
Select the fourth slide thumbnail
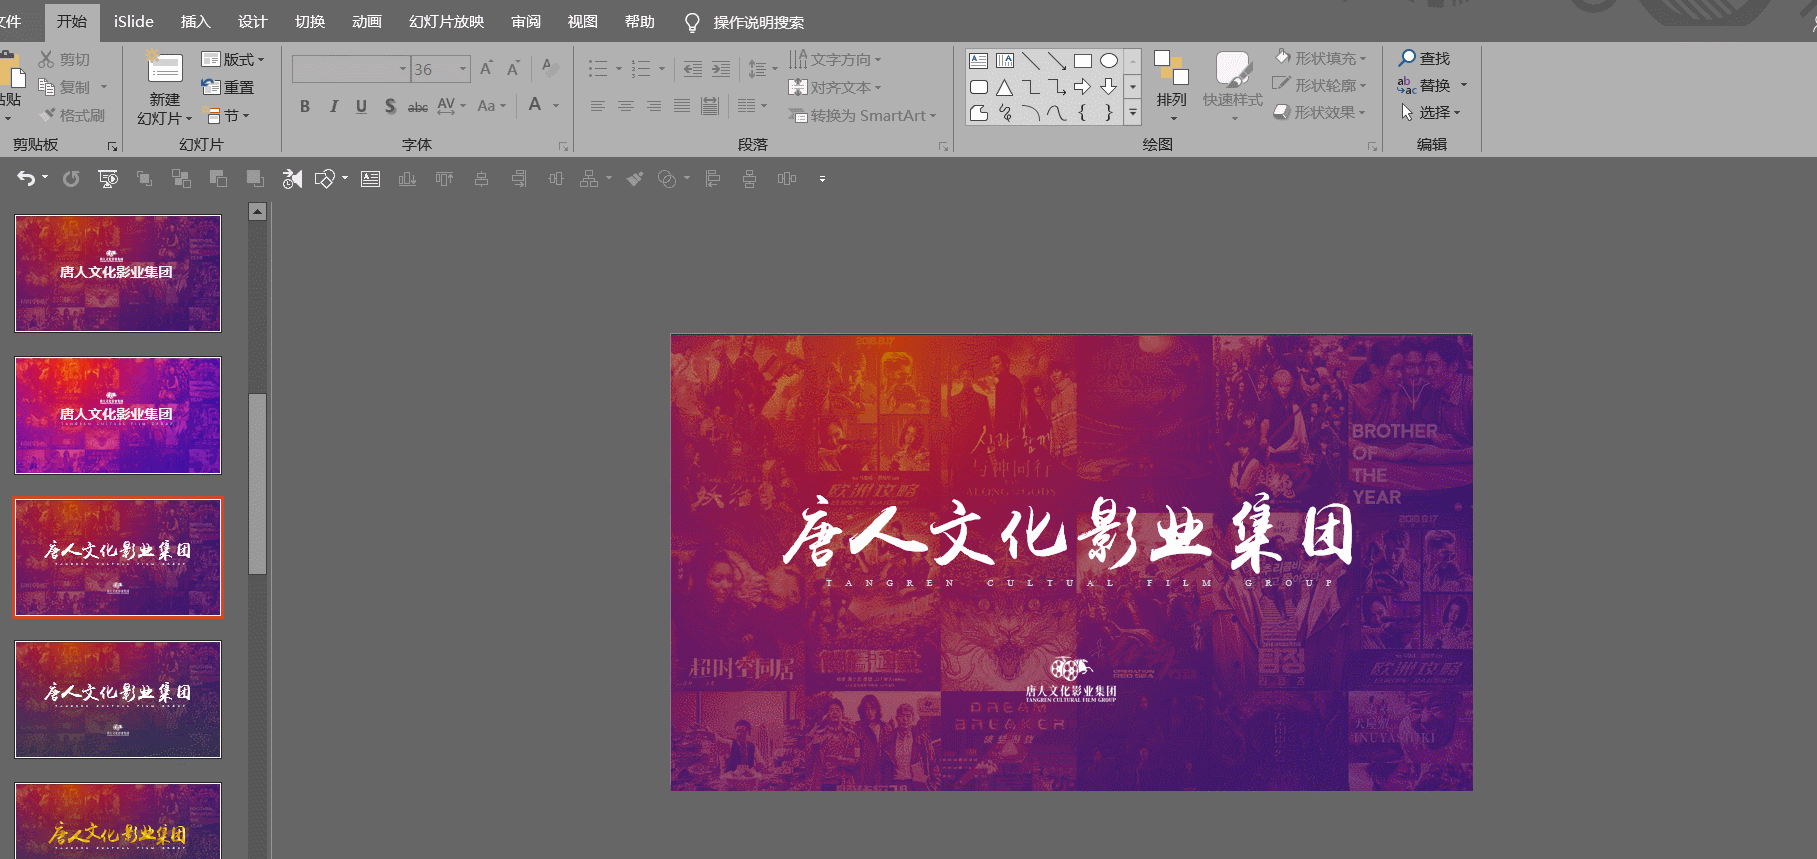[x=118, y=699]
